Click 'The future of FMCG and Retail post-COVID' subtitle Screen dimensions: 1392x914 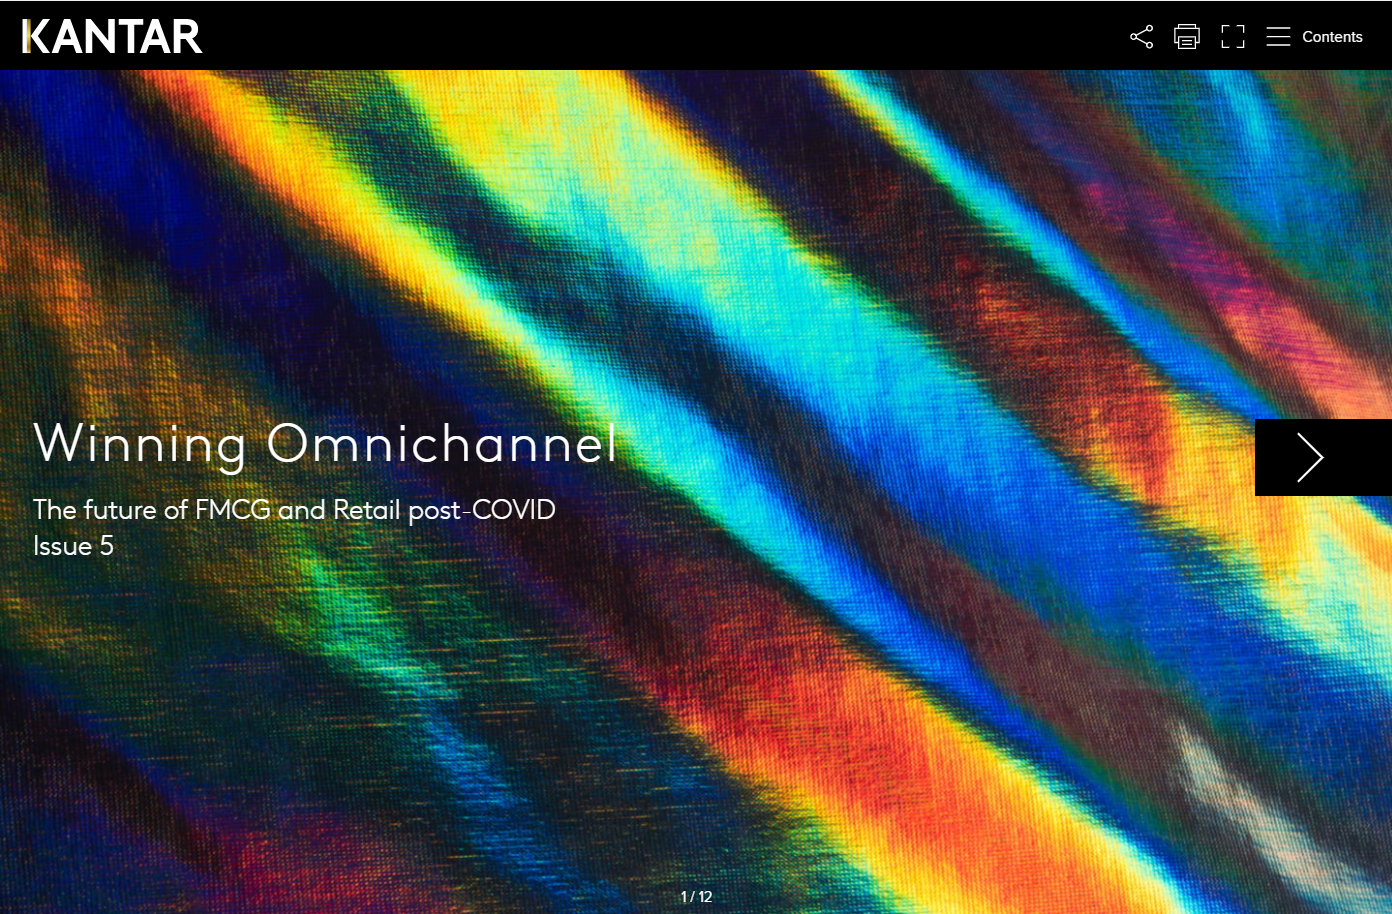click(x=294, y=510)
